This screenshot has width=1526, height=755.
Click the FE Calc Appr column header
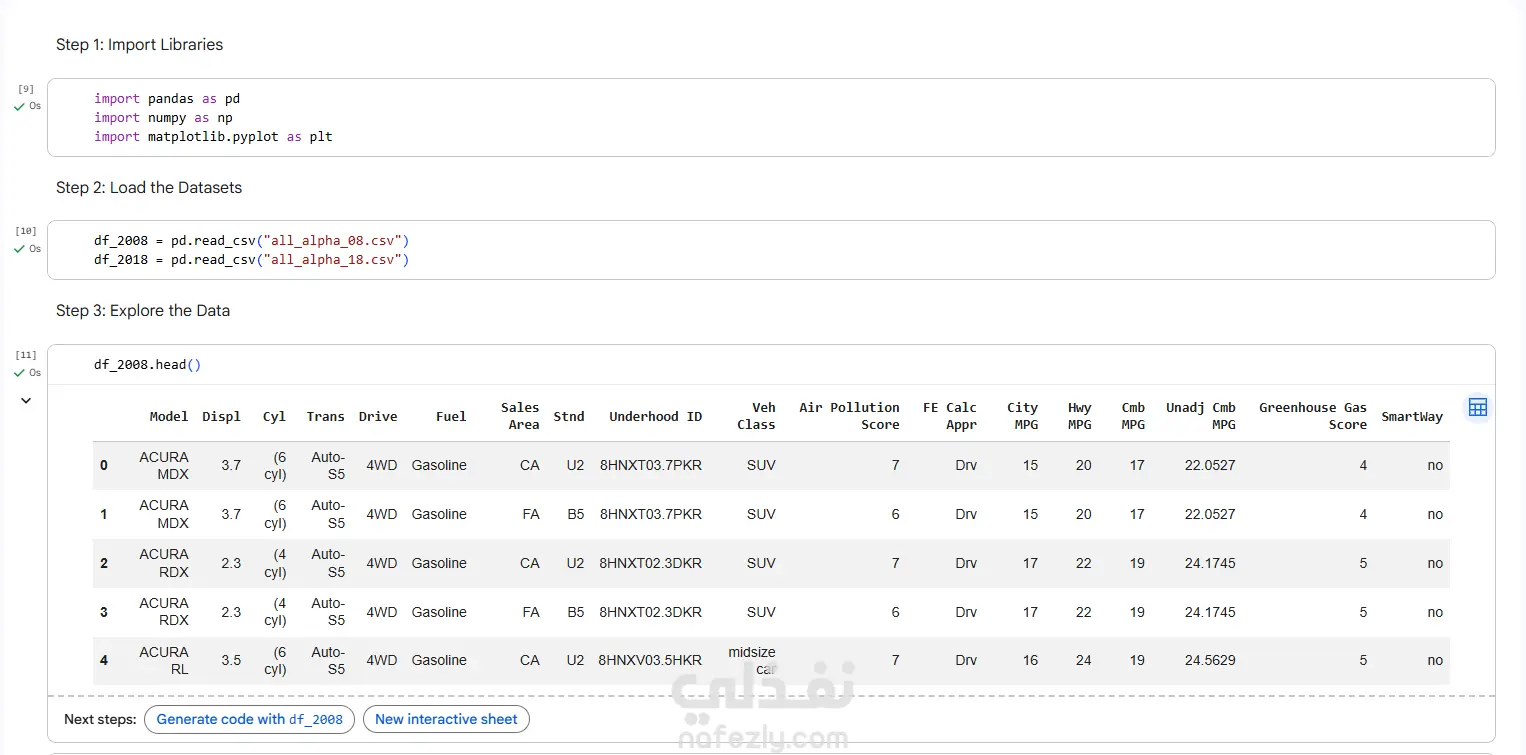[950, 416]
